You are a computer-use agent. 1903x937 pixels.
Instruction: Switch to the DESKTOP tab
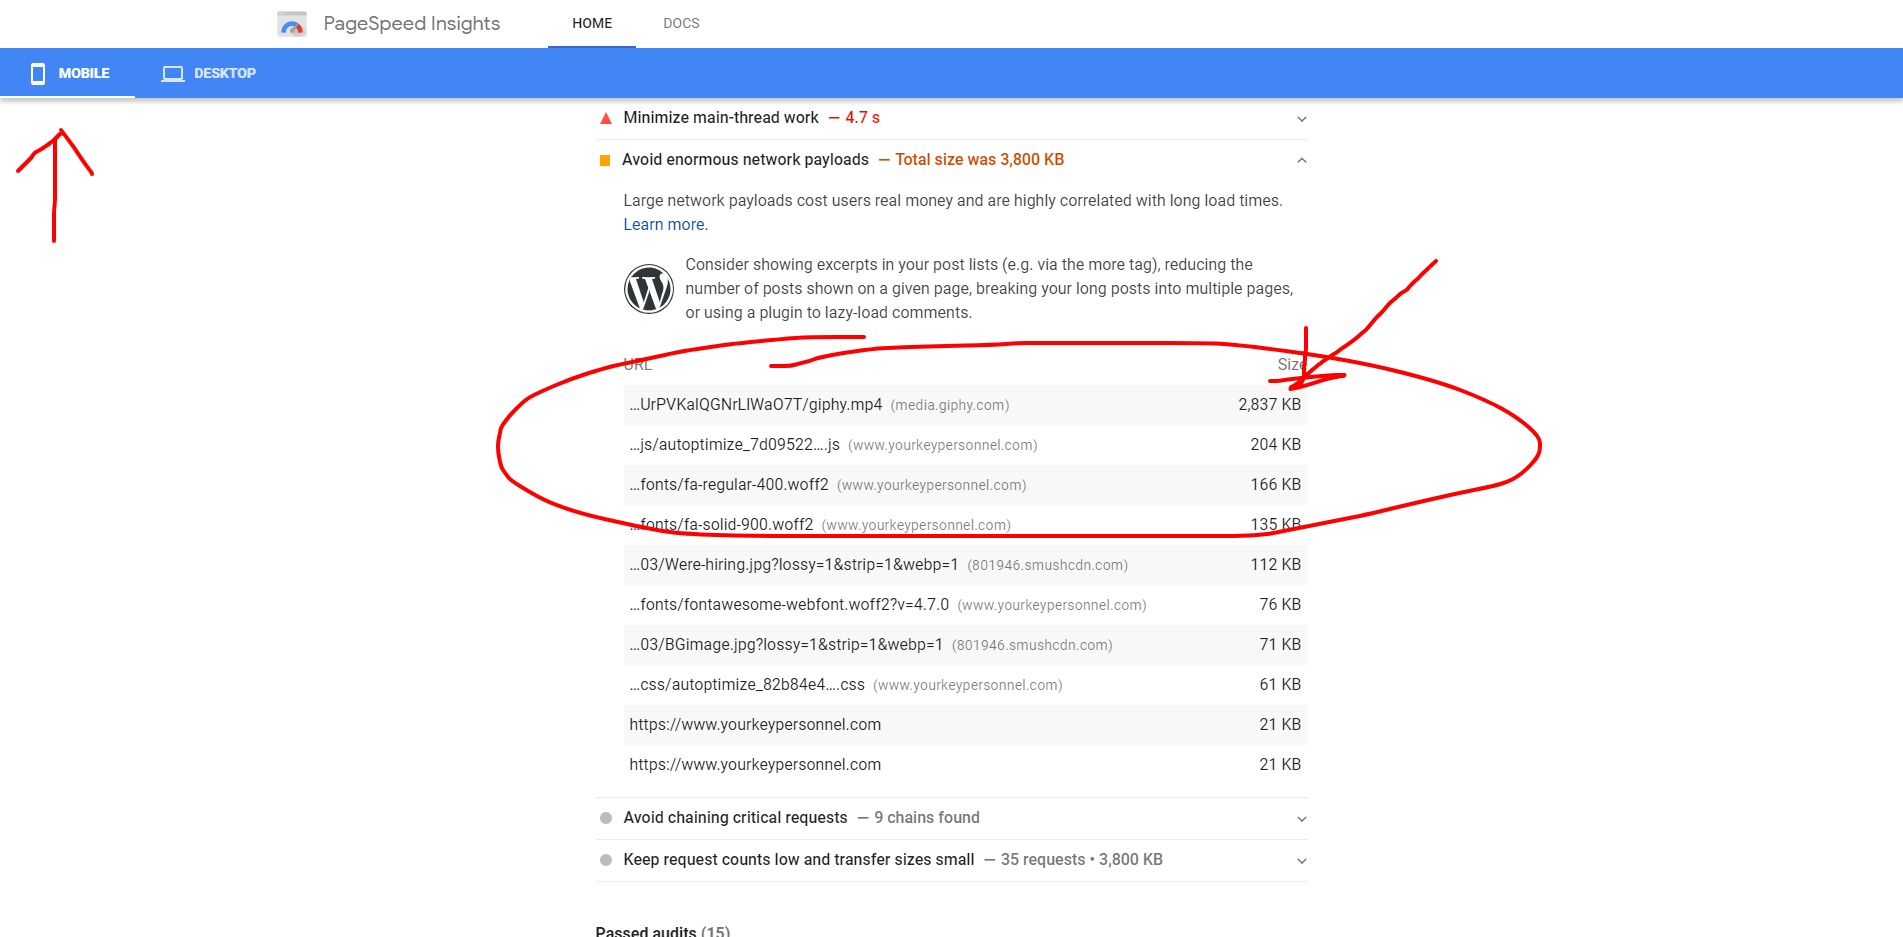point(209,73)
